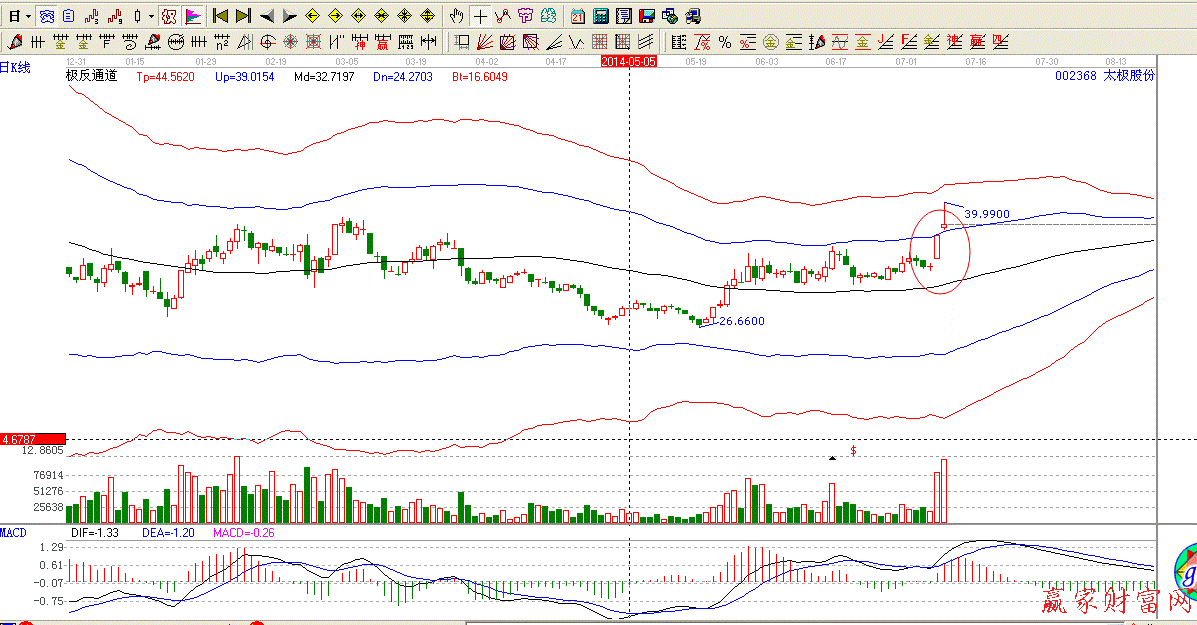Open the calendar icon showing 21
This screenshot has width=1197, height=625.
coord(578,16)
